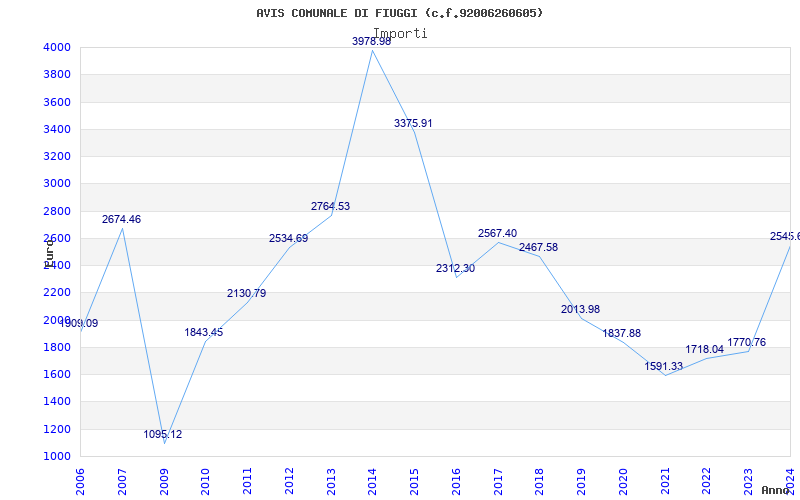800x500 pixels.
Task: Click the data label 1591.33
Action: pos(663,366)
